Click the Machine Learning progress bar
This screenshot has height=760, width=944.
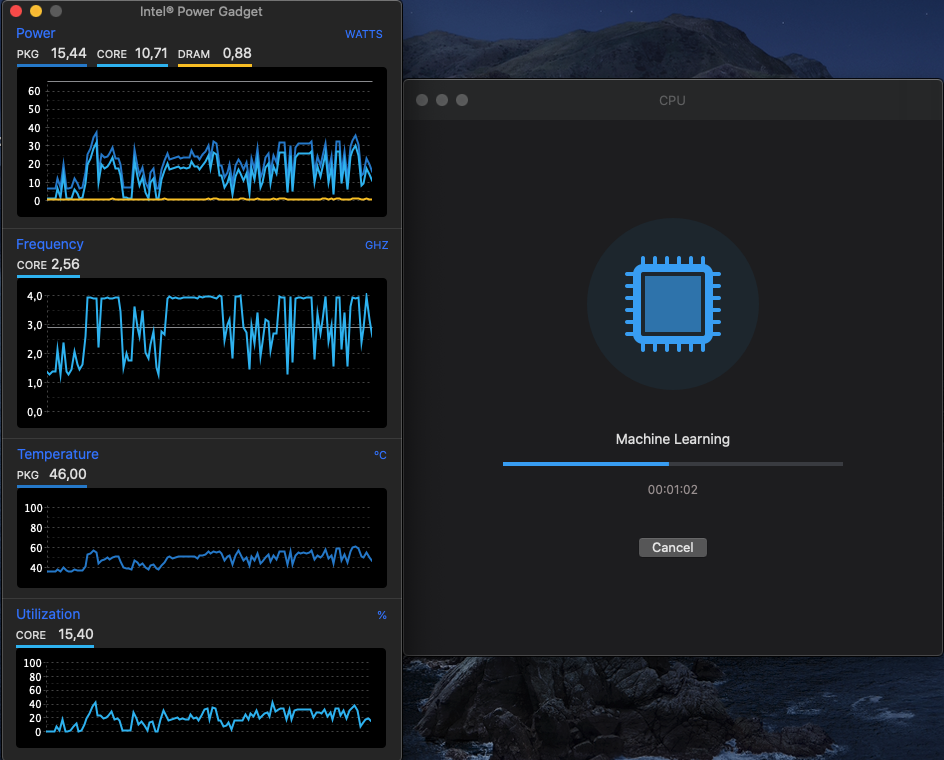pos(672,464)
